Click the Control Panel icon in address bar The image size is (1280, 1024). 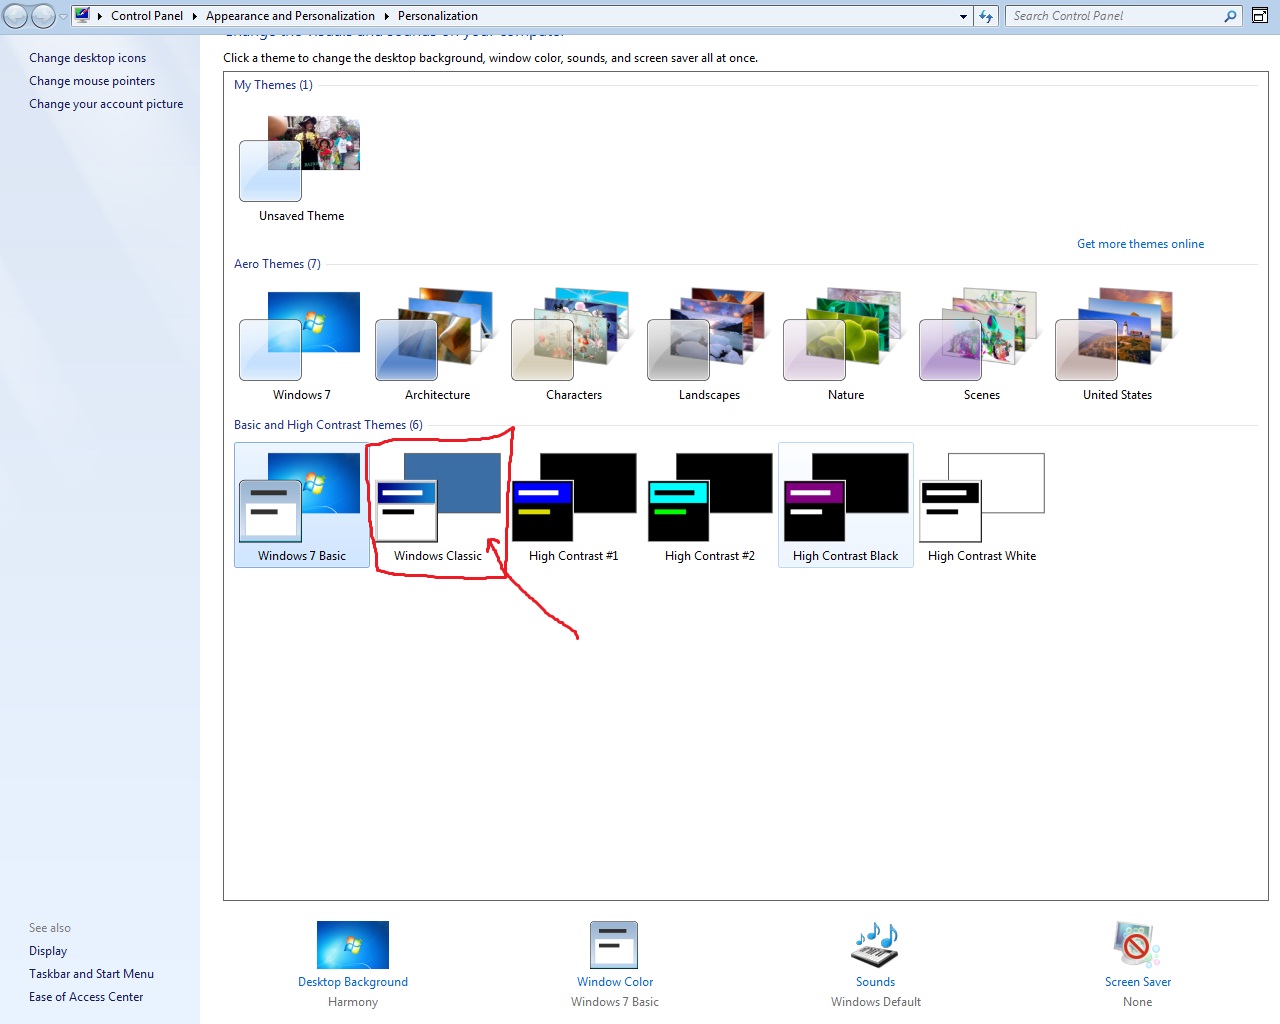click(82, 15)
